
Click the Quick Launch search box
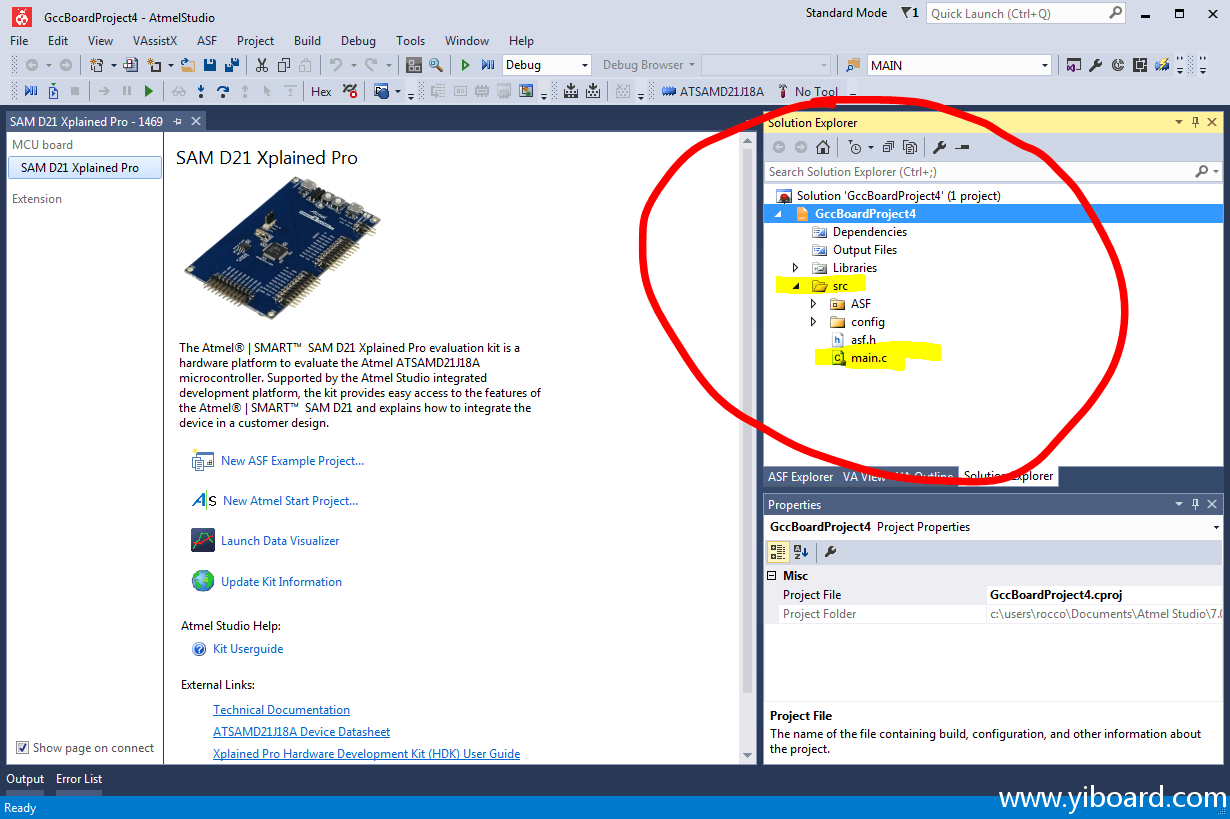pyautogui.click(x=1027, y=13)
